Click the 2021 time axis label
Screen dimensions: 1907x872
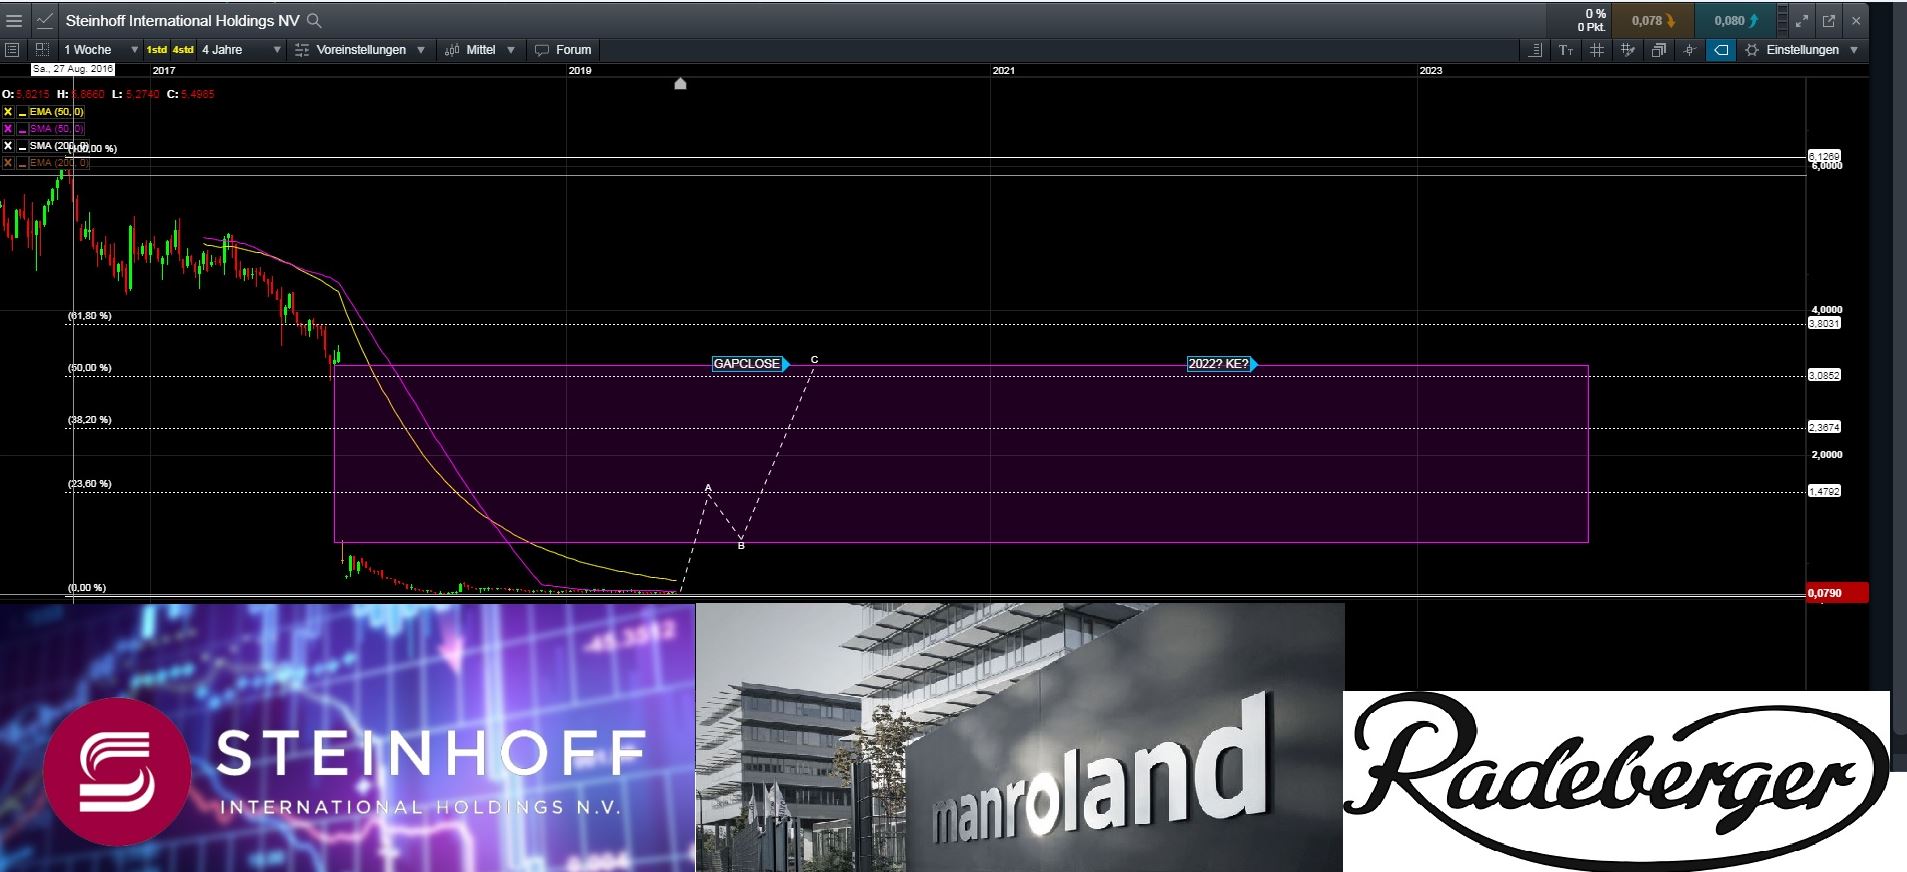(1003, 71)
